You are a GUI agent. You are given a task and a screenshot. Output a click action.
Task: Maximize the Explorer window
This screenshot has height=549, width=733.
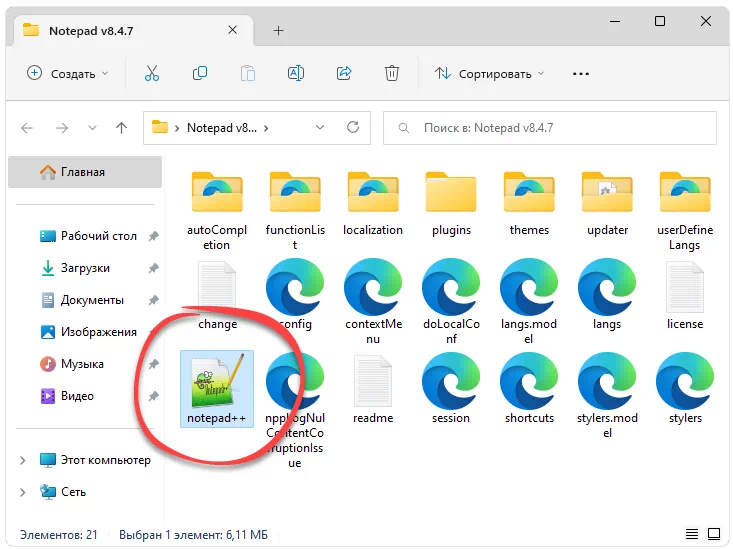click(660, 21)
